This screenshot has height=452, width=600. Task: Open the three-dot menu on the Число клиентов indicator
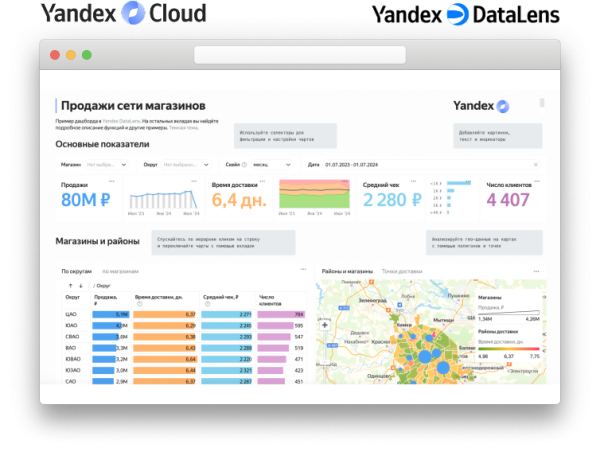pyautogui.click(x=537, y=181)
